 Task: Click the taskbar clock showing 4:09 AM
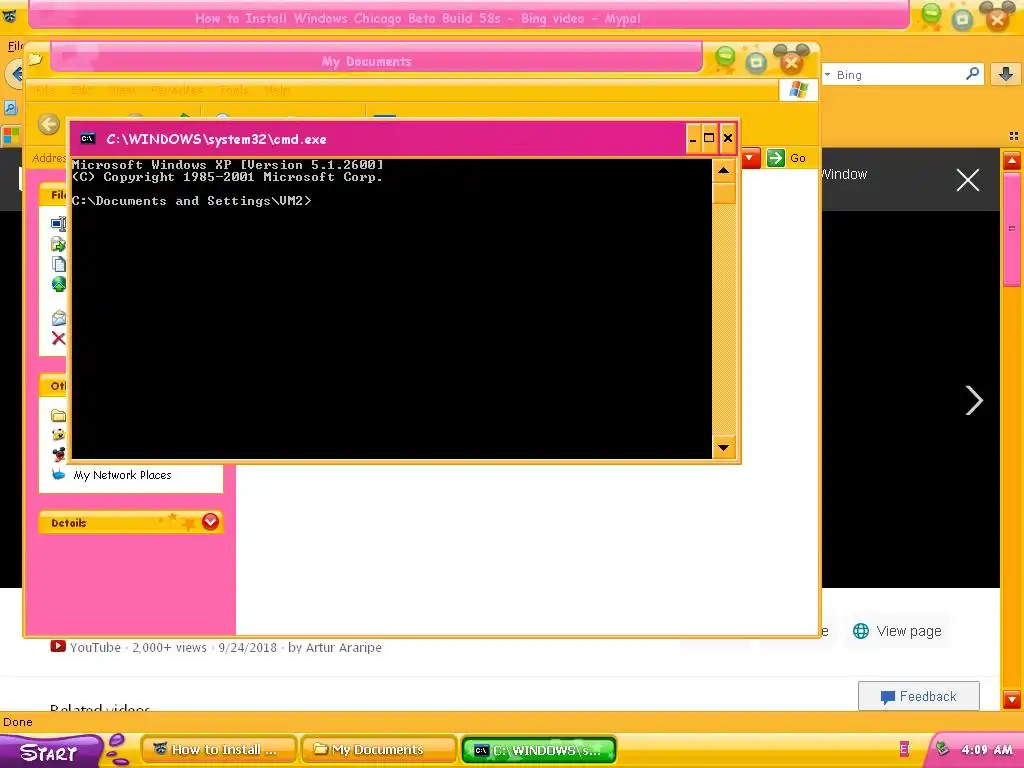[x=987, y=750]
